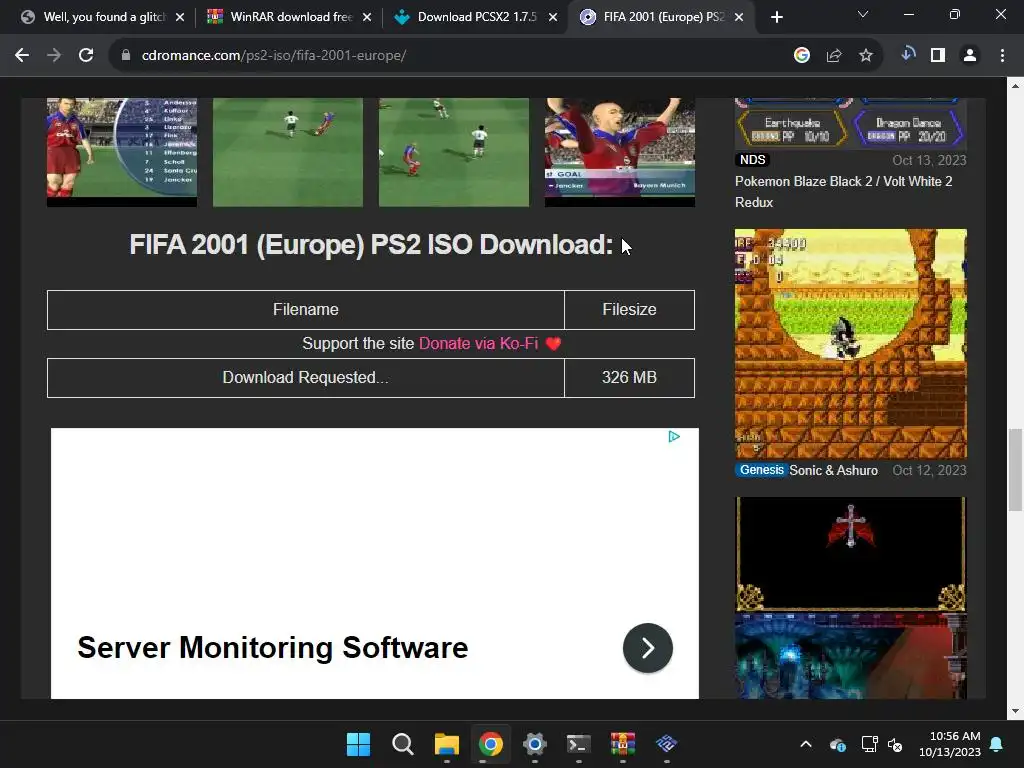1024x768 pixels.
Task: Open Google icon in address bar
Action: point(802,56)
